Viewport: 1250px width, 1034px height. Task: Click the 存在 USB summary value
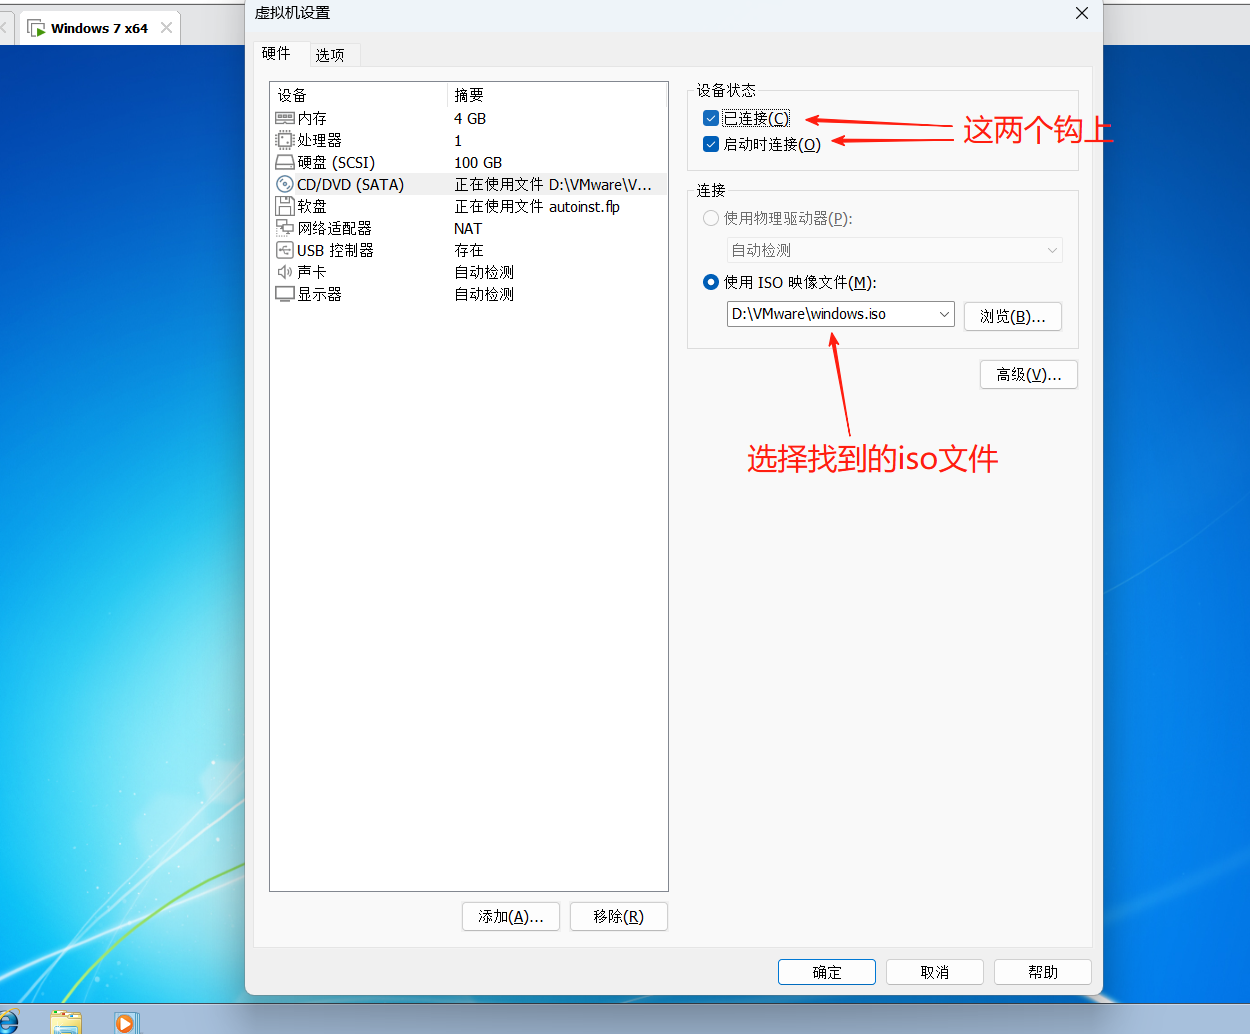click(469, 250)
